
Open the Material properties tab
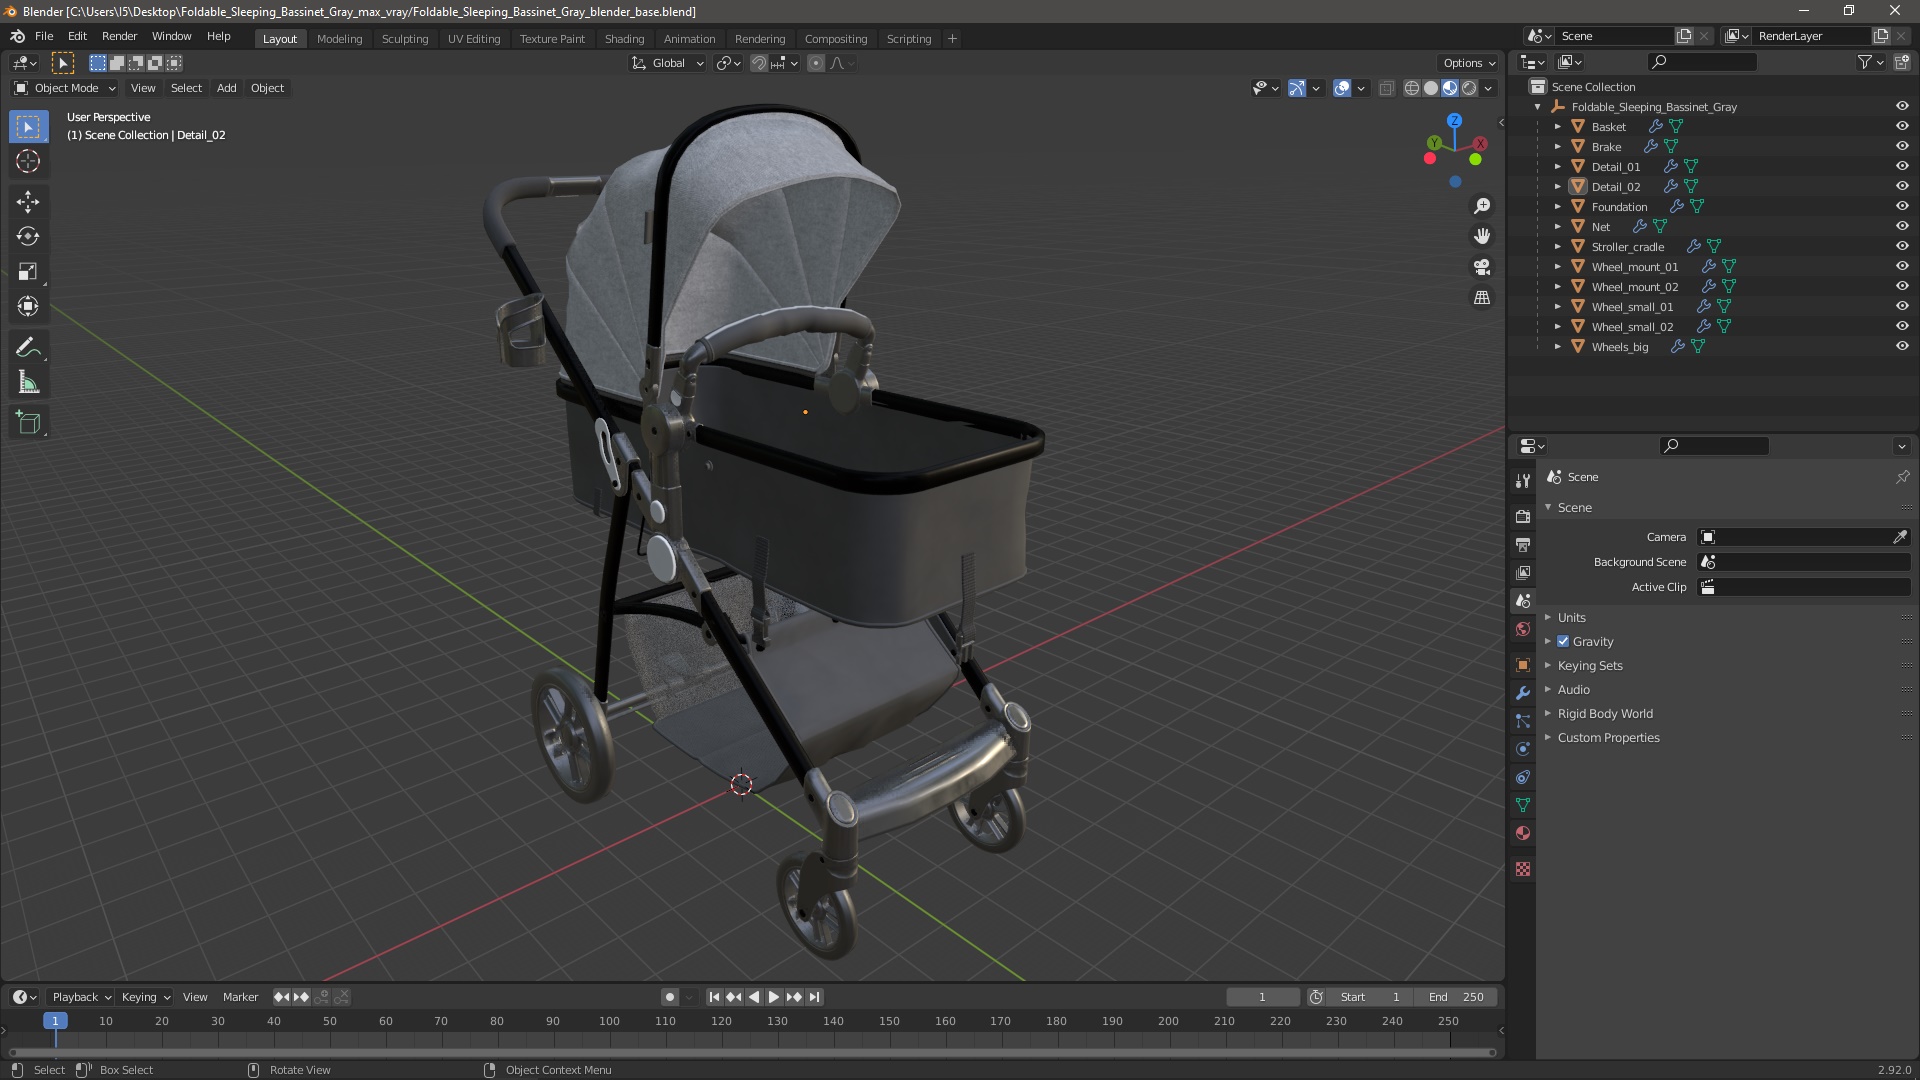pyautogui.click(x=1523, y=833)
